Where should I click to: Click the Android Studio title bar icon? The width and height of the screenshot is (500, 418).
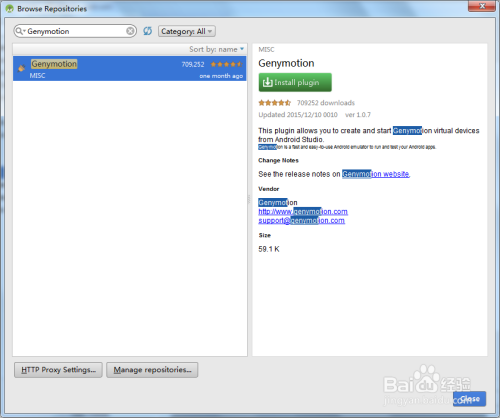click(9, 8)
